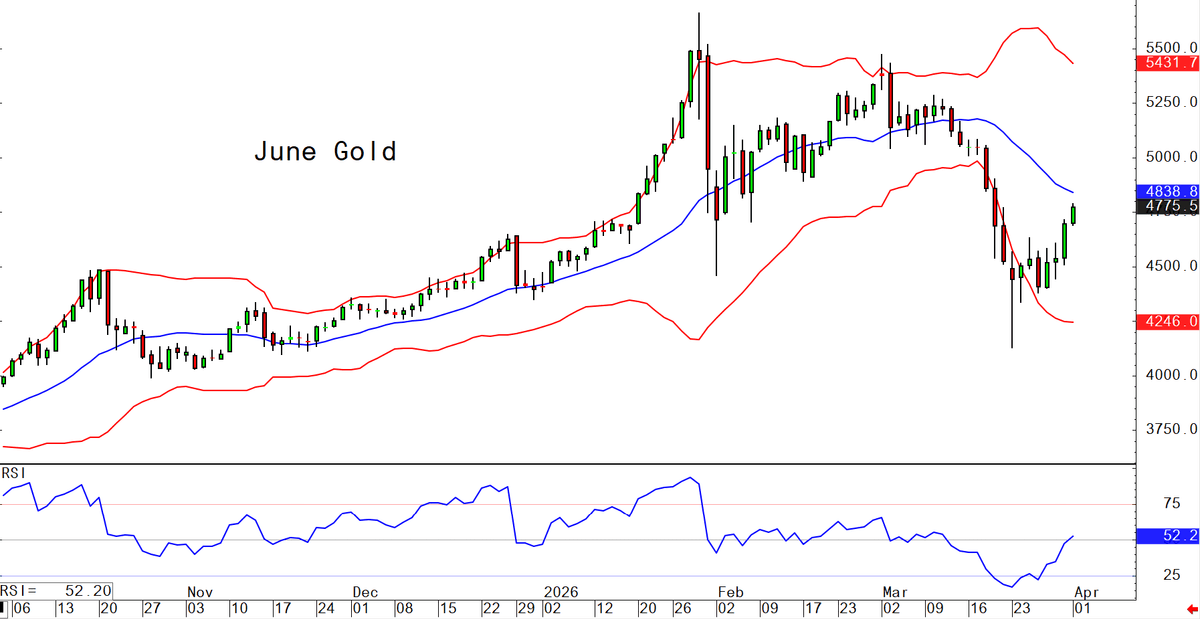The image size is (1200, 619).
Task: Select the 4838.8 moving average price tag
Action: click(1168, 190)
